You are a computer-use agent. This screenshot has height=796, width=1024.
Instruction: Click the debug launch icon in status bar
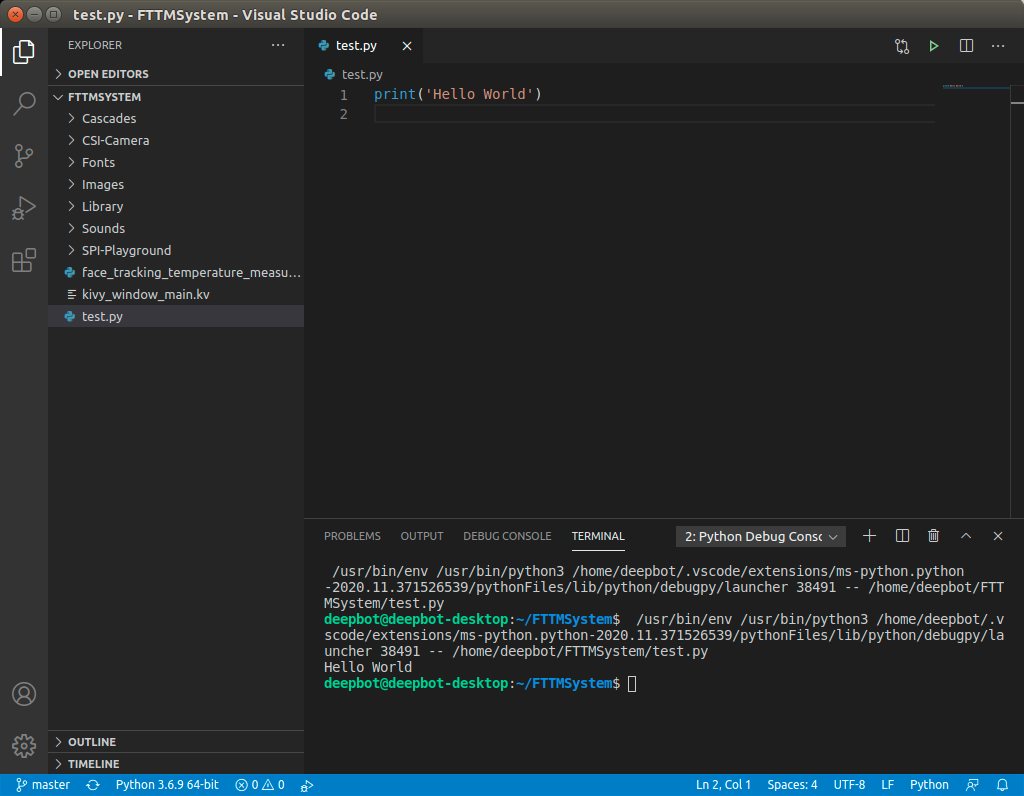306,785
